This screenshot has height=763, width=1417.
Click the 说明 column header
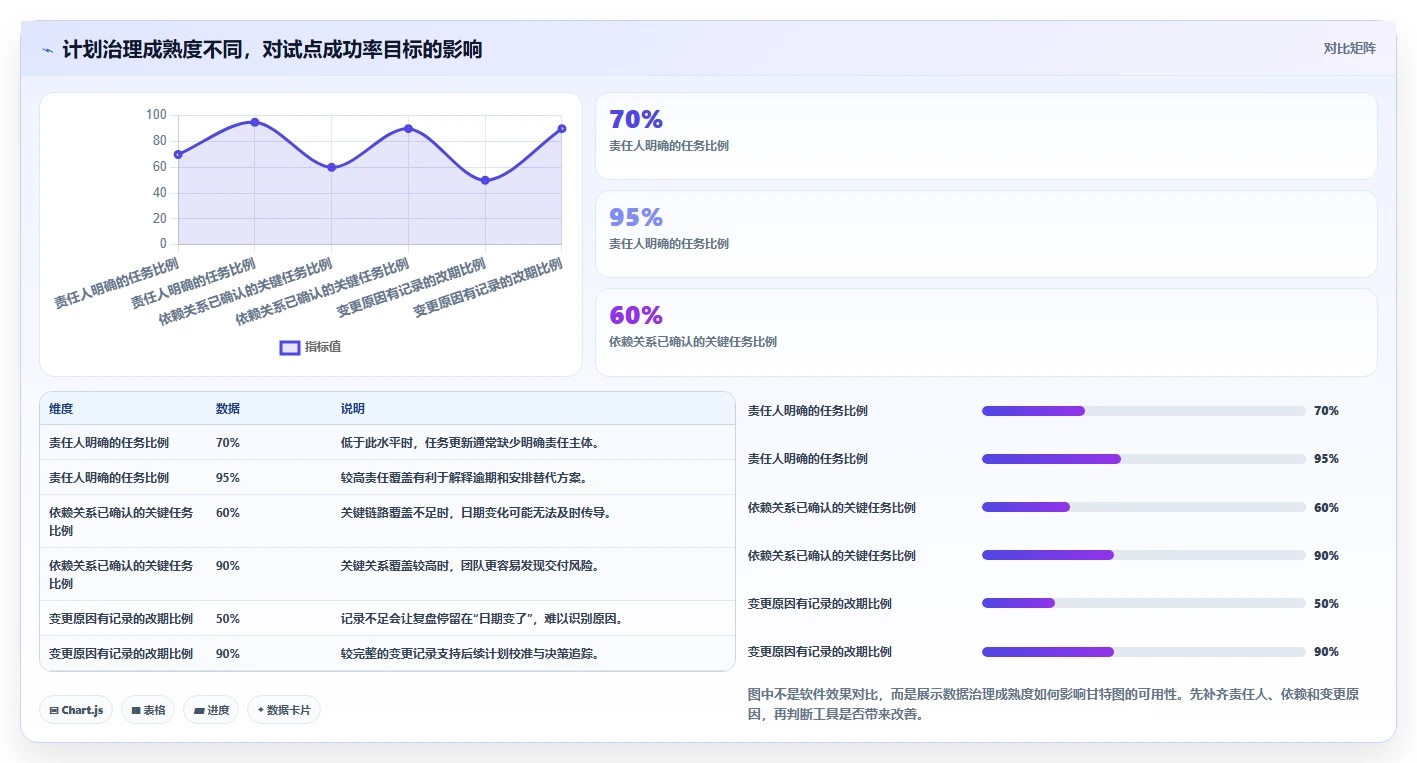pos(353,409)
